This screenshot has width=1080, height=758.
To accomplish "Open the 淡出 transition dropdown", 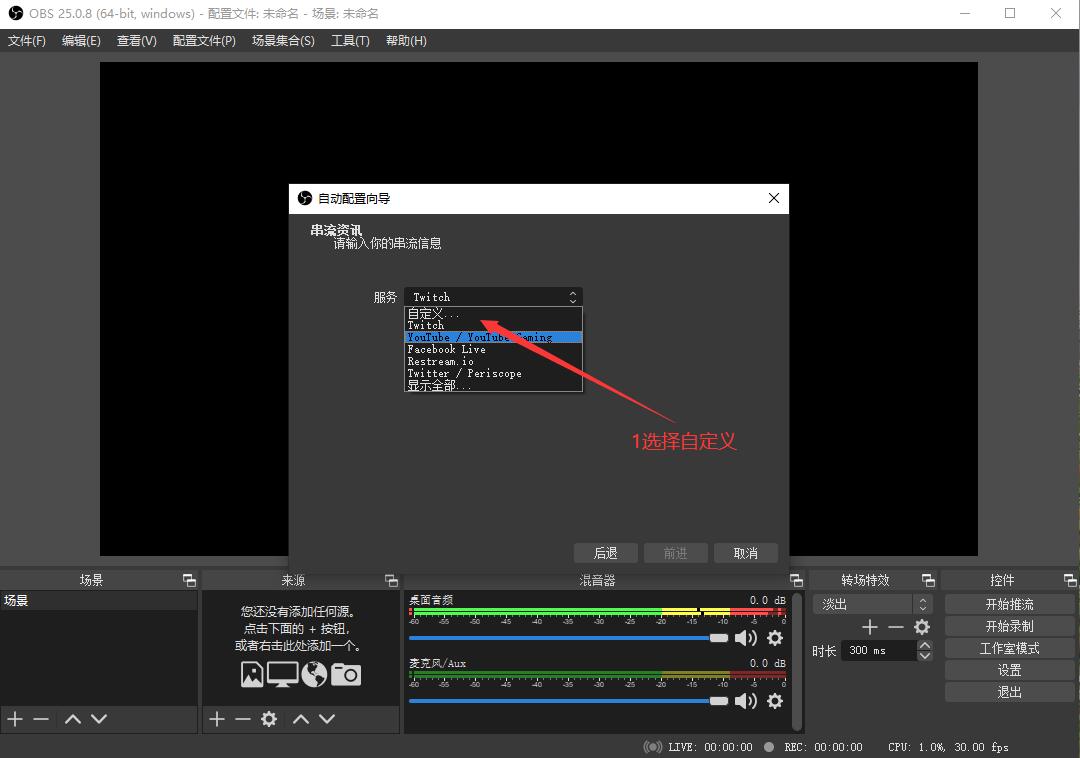I will 872,604.
